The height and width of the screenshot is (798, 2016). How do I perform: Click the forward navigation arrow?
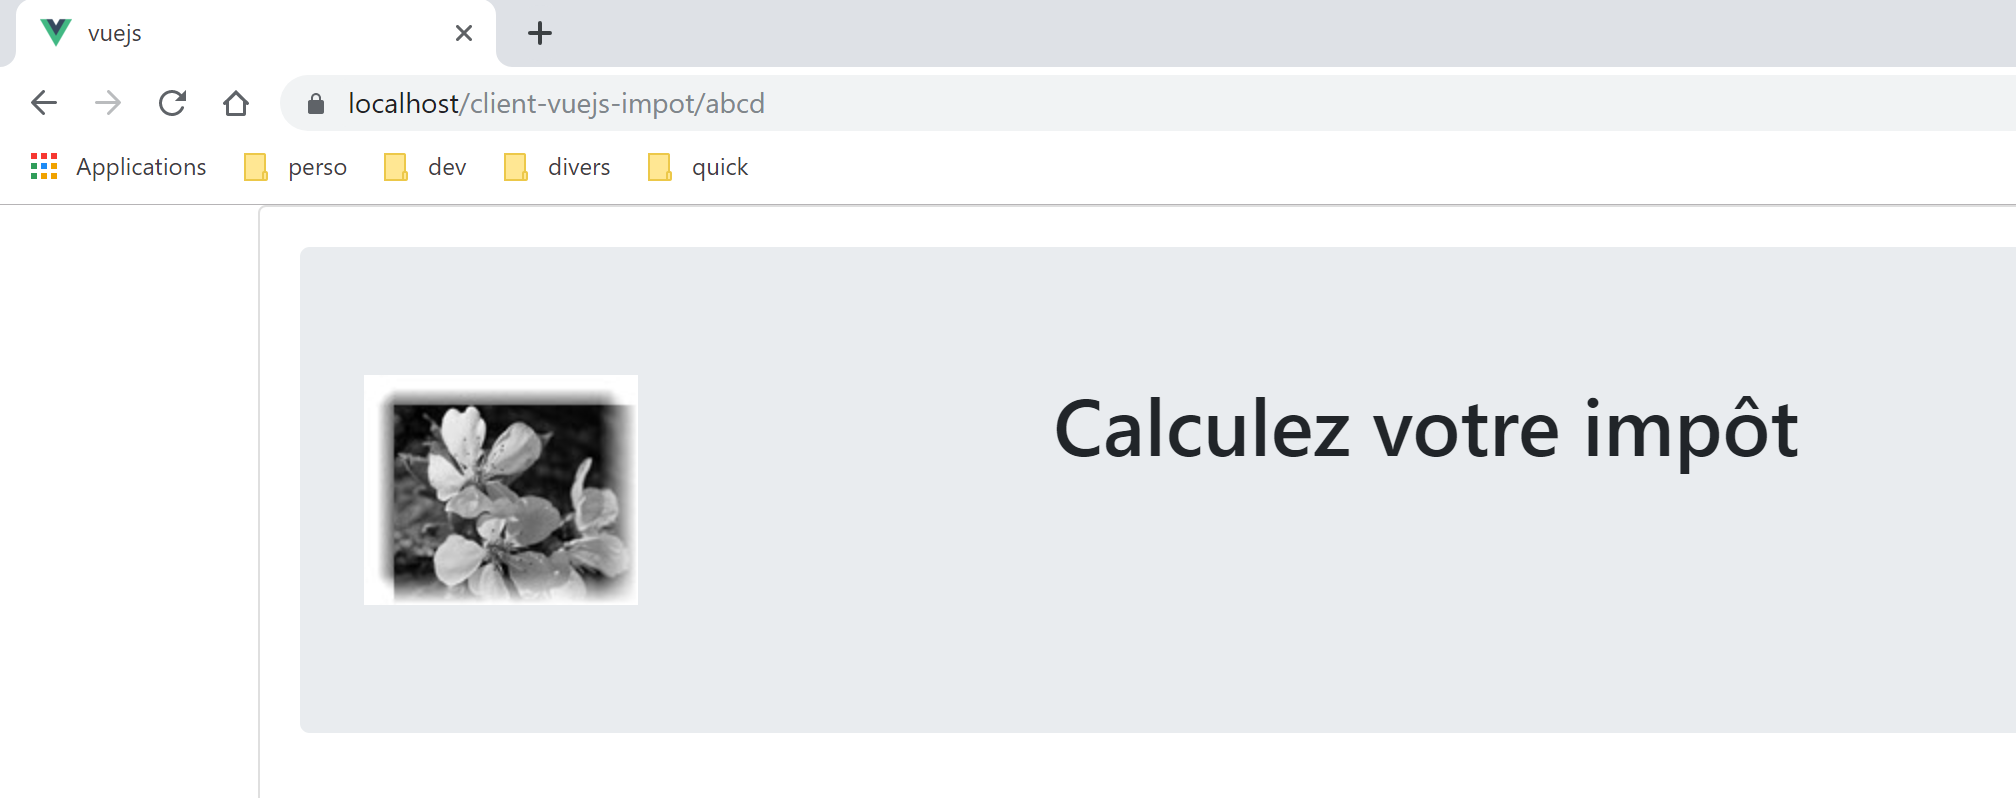pyautogui.click(x=108, y=103)
